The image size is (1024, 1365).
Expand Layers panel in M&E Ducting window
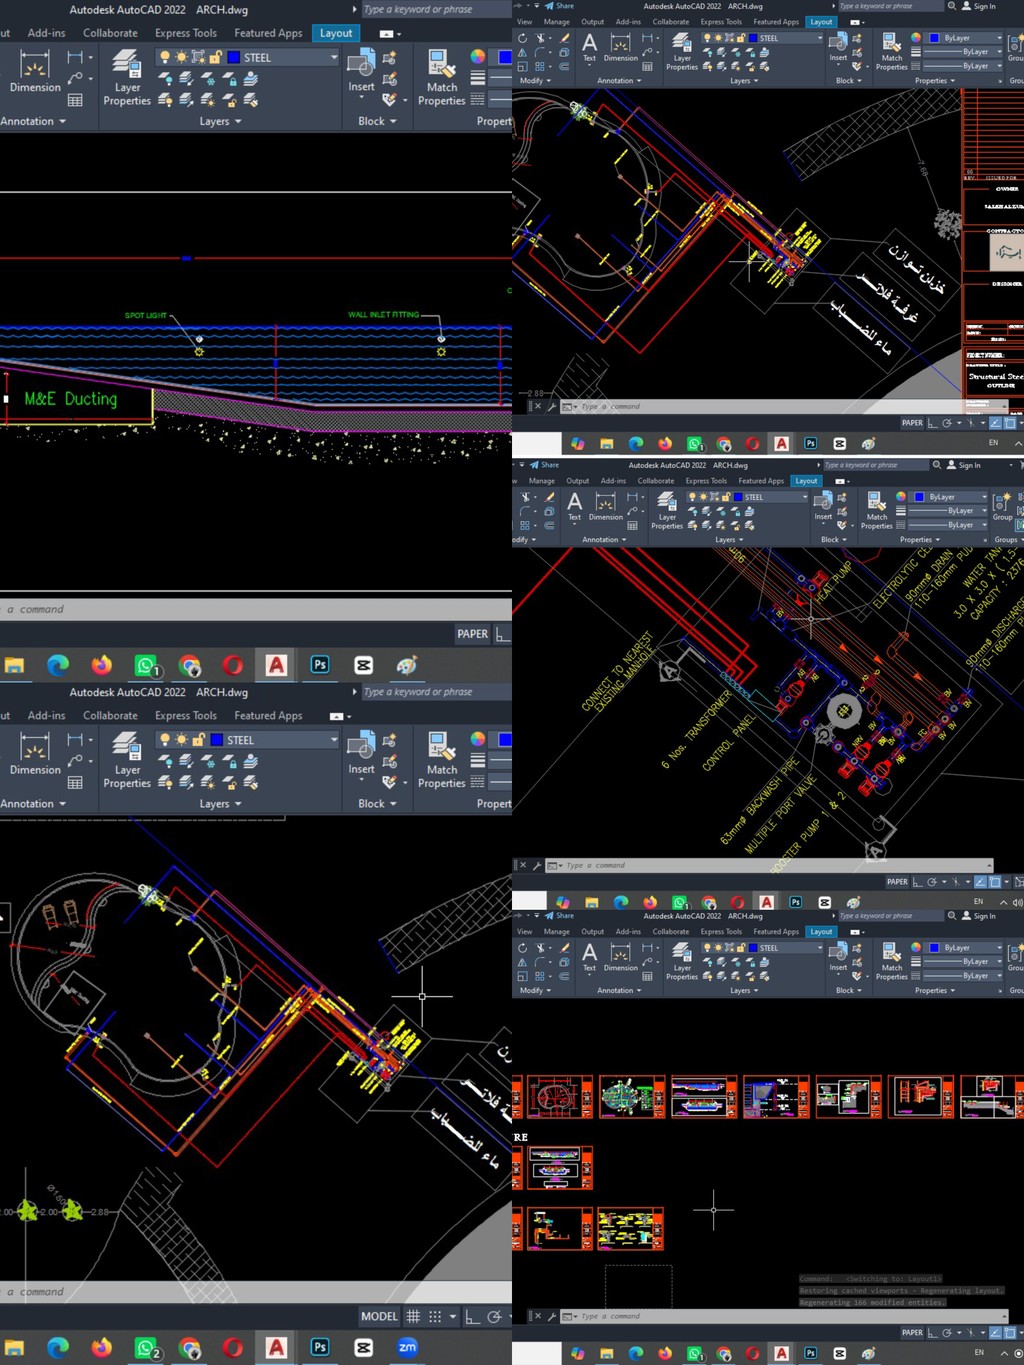[x=220, y=121]
